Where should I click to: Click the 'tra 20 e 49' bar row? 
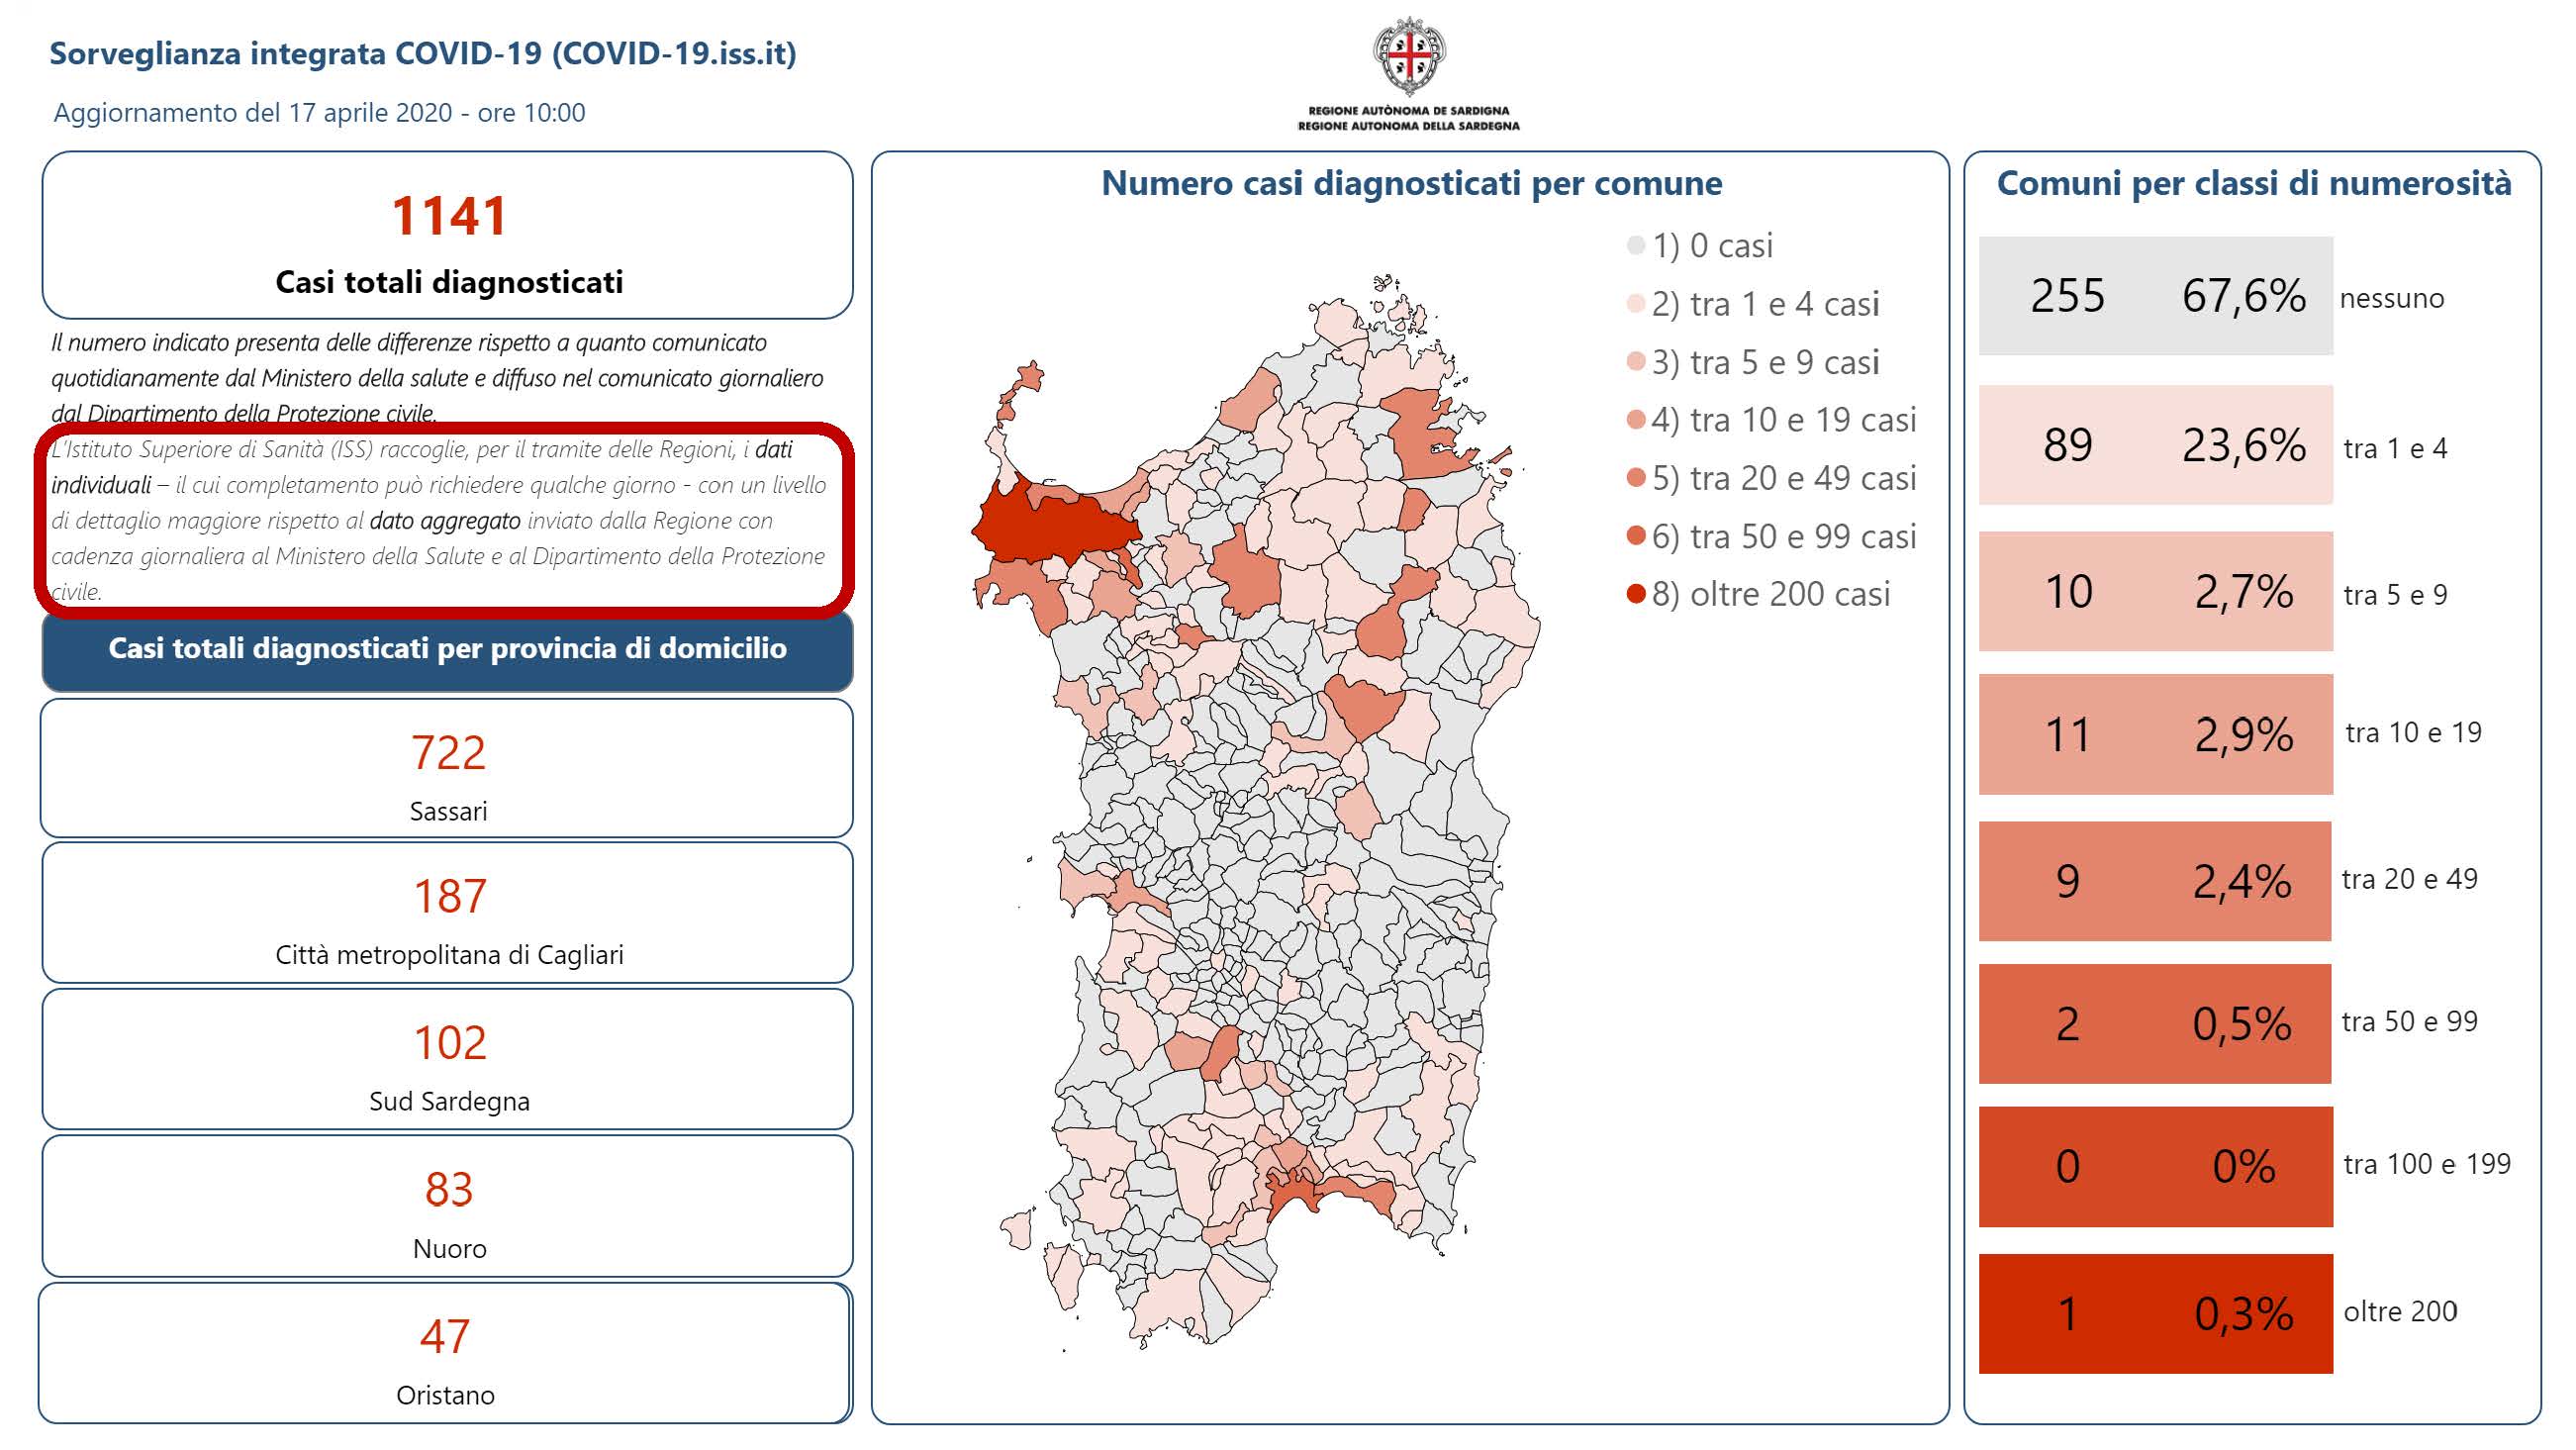tap(2155, 881)
